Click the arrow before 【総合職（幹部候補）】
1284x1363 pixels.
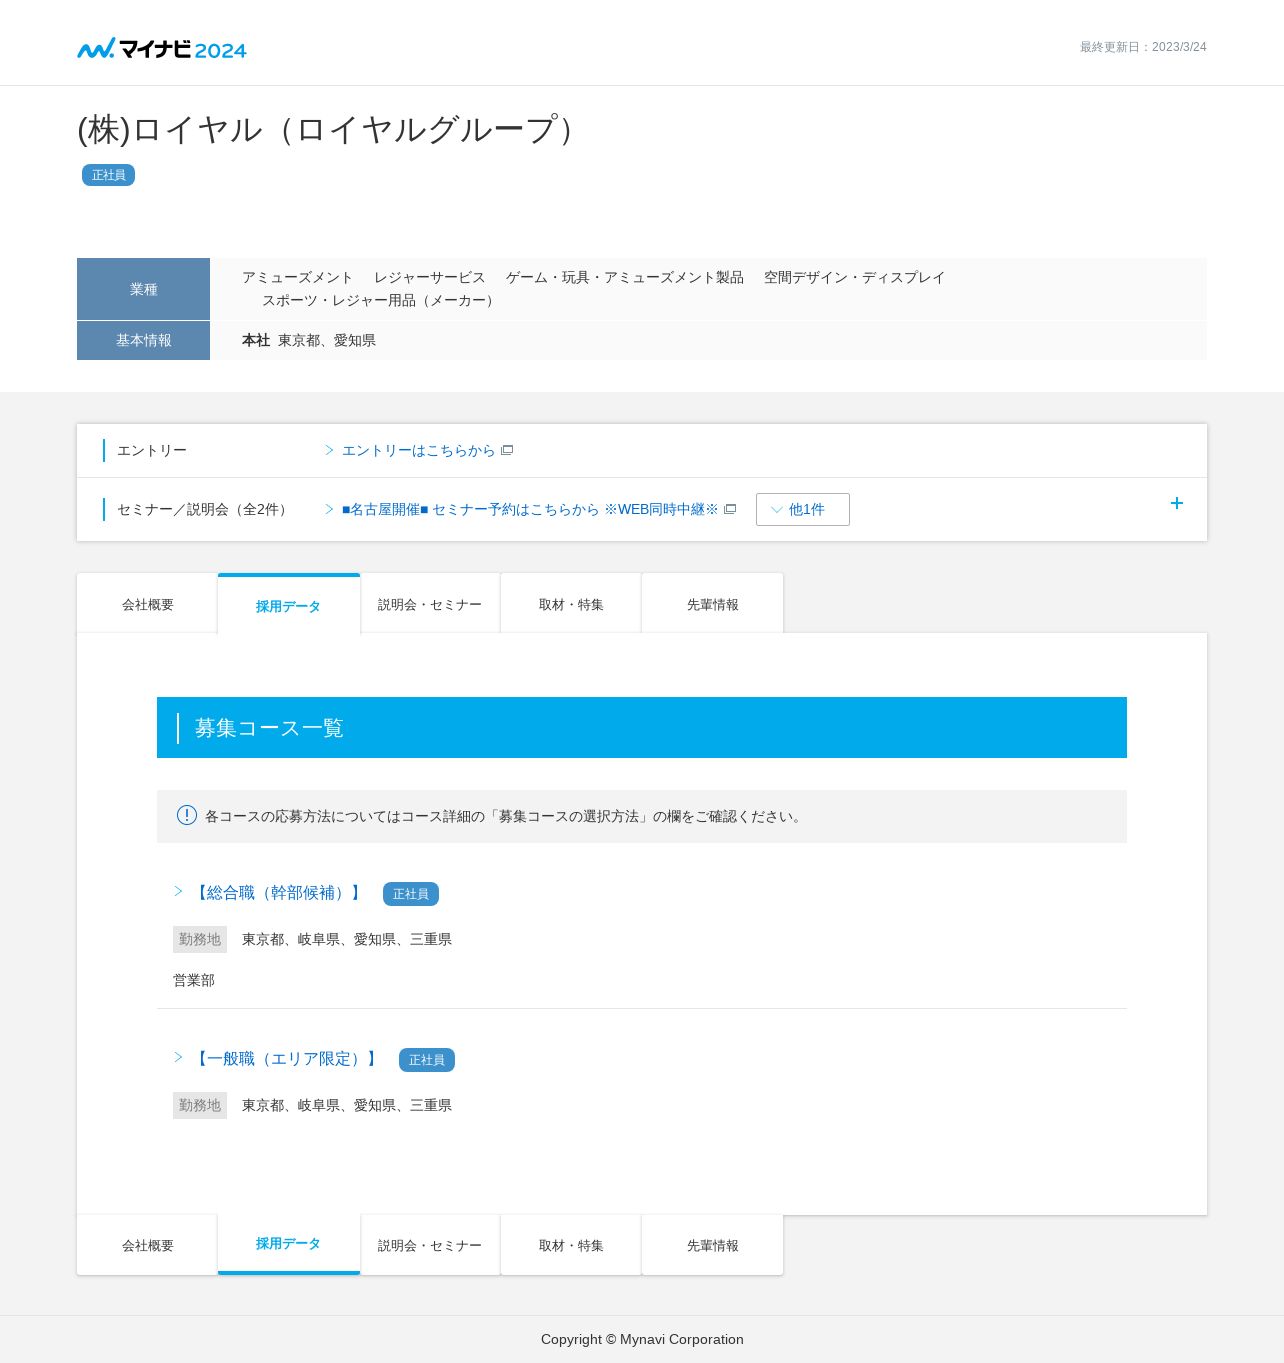click(x=179, y=891)
